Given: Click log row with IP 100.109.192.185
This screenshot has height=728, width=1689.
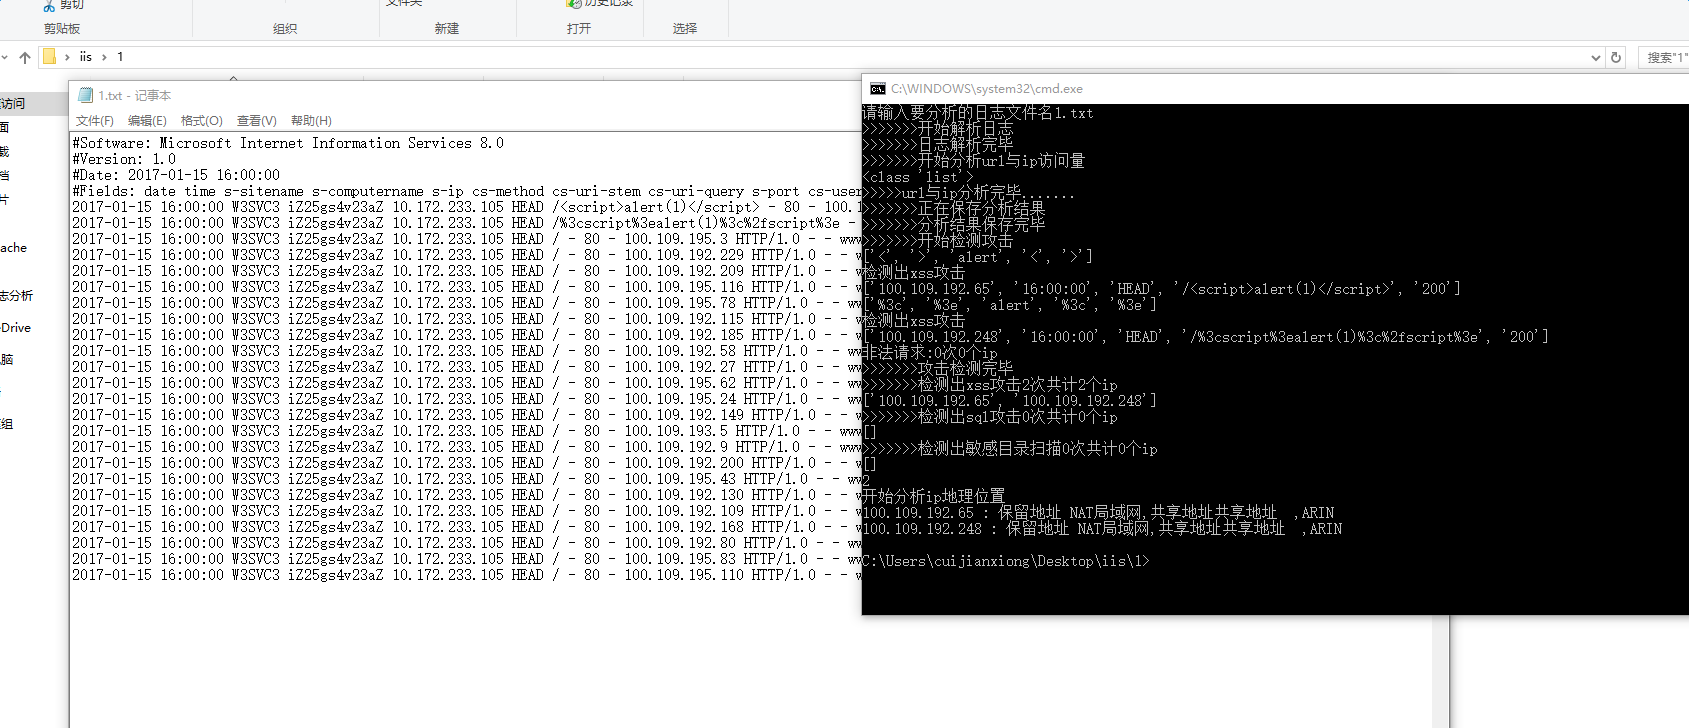Looking at the screenshot, I should (466, 335).
